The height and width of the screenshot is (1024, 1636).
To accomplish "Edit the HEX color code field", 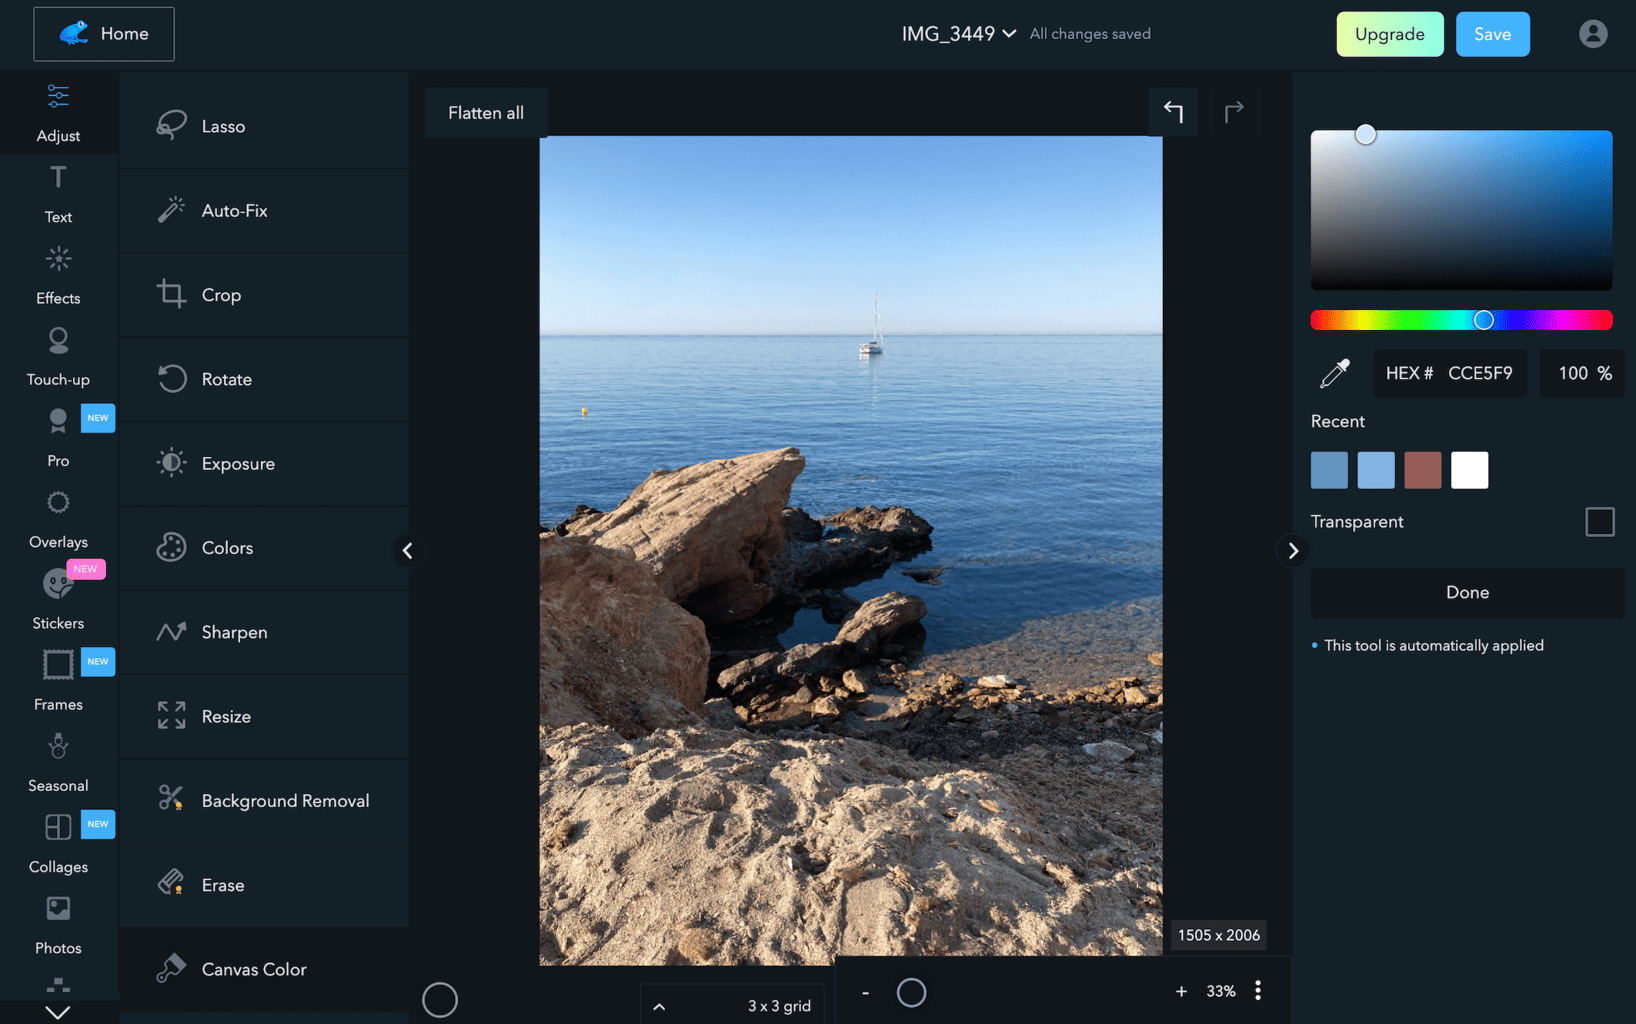I will 1450,373.
